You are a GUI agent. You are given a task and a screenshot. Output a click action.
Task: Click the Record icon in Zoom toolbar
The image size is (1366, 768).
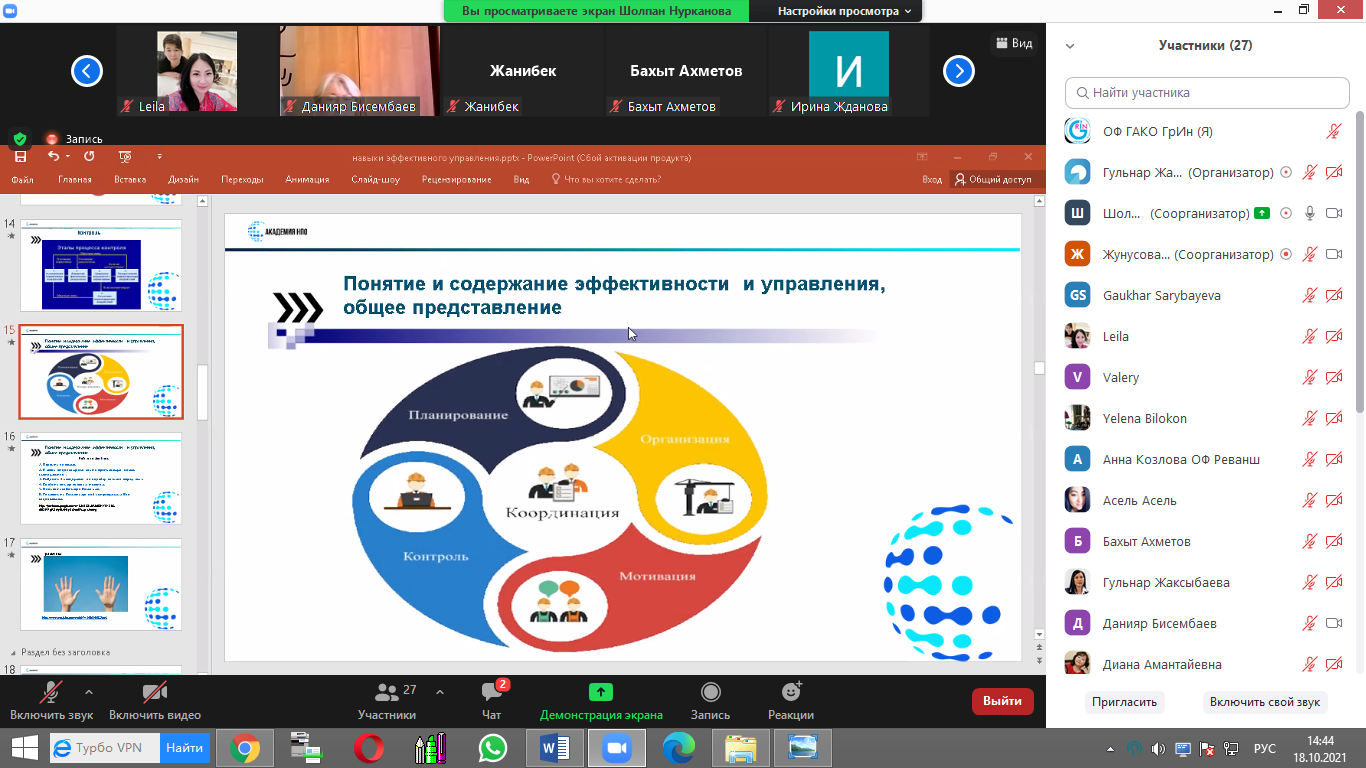(x=710, y=692)
